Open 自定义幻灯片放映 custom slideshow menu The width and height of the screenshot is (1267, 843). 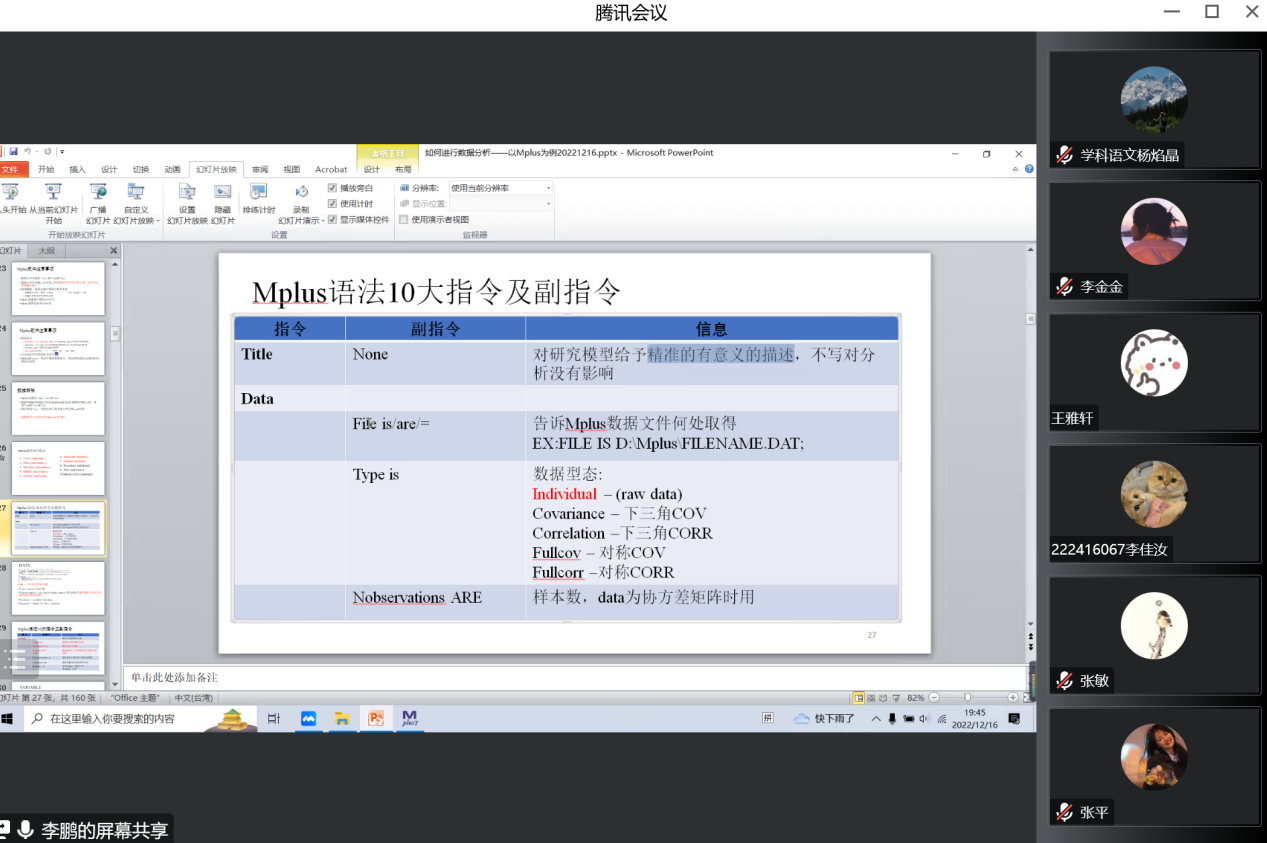136,203
